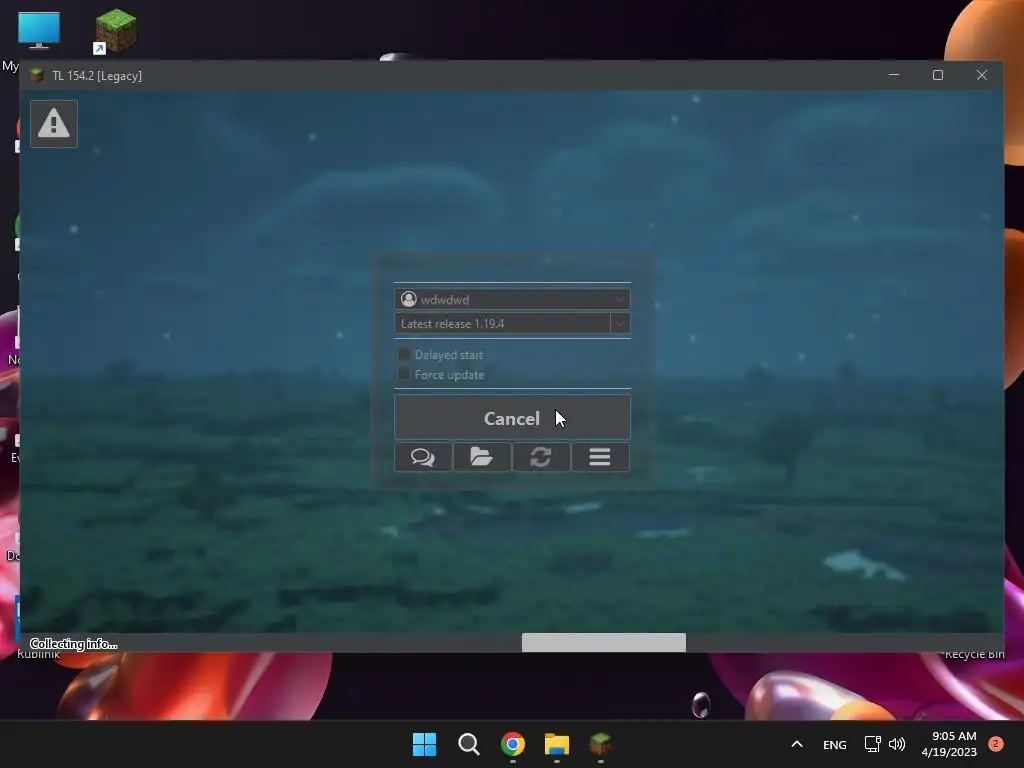Viewport: 1024px width, 768px height.
Task: Open the network status tray icon
Action: [x=872, y=744]
